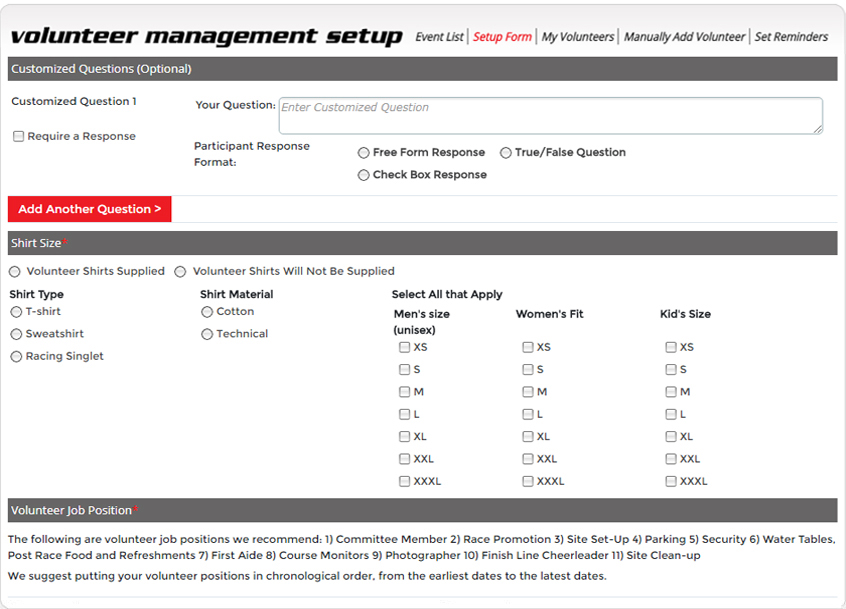Choose the True/False Question option
846x609 pixels.
click(x=506, y=153)
